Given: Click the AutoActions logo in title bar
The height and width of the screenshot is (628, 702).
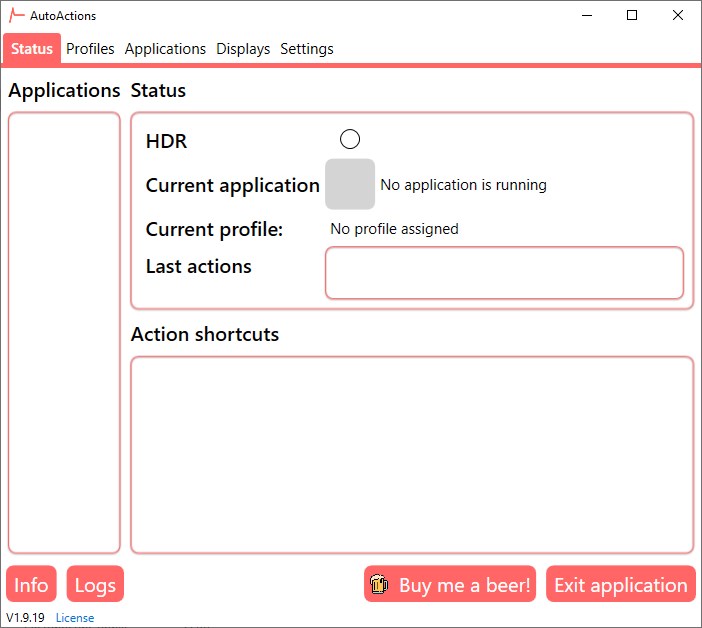Looking at the screenshot, I should pyautogui.click(x=16, y=15).
